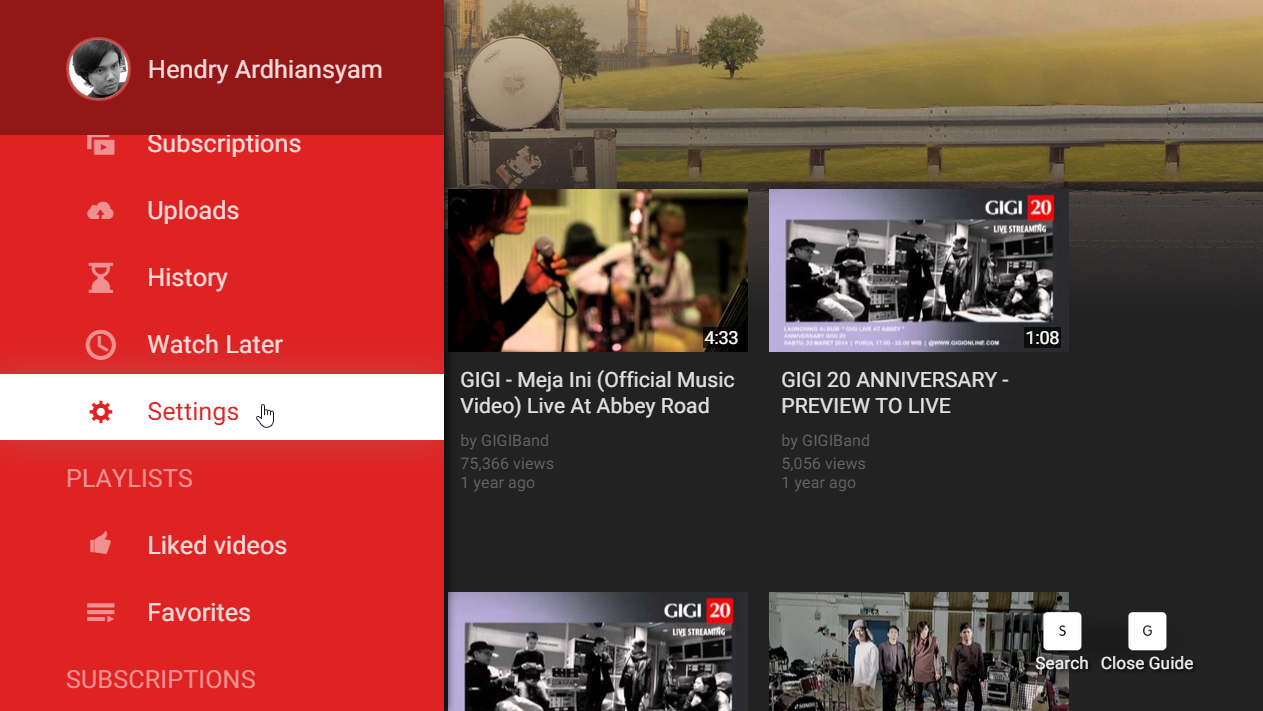Screen dimensions: 1263x711
Task: Select the Favorites playlist icon
Action: coord(100,611)
